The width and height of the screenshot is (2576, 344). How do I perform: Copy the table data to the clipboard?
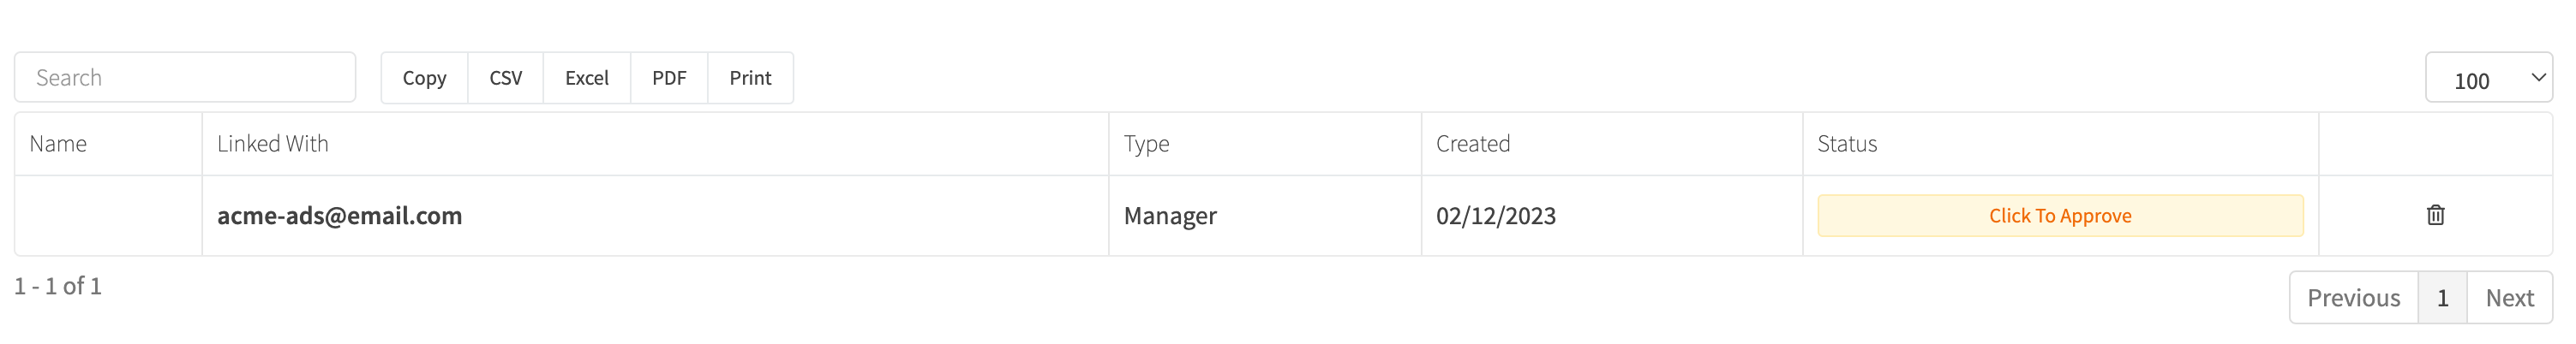[x=424, y=78]
